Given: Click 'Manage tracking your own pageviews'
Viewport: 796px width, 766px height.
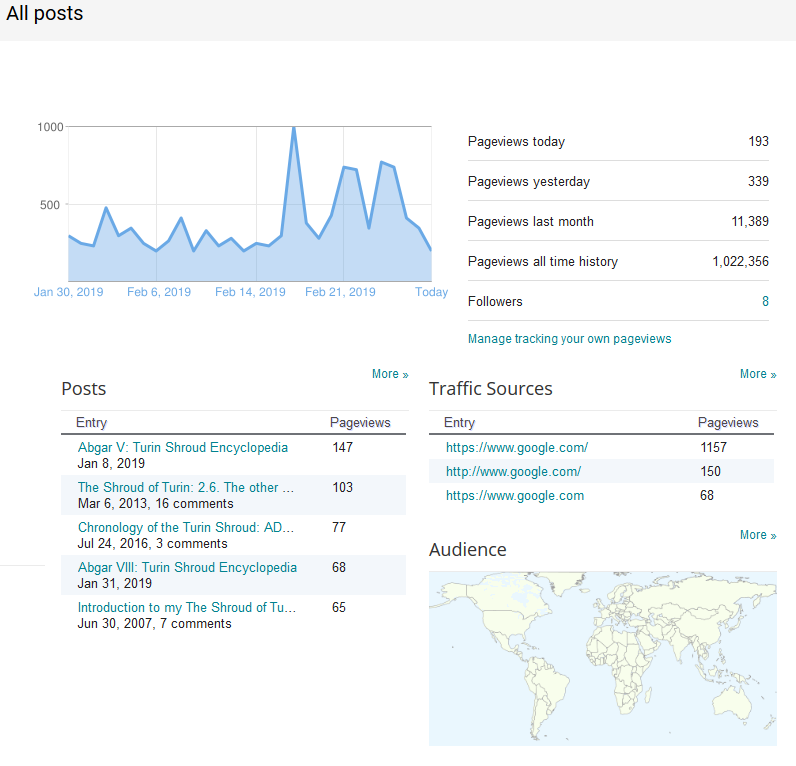Looking at the screenshot, I should click(569, 339).
